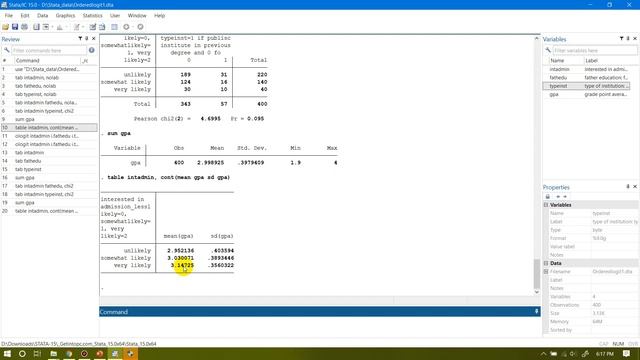
Task: Click previous variable arrow in Properties
Action: coord(558,196)
